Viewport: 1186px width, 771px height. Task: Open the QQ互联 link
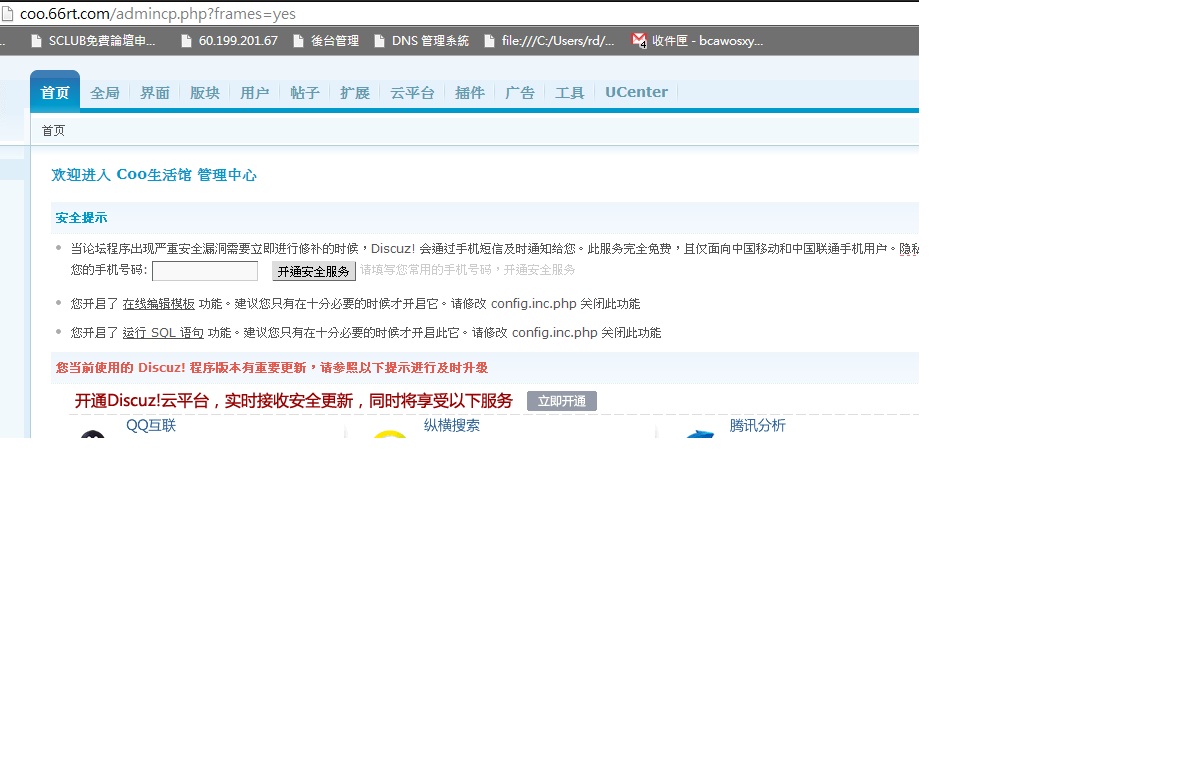151,425
